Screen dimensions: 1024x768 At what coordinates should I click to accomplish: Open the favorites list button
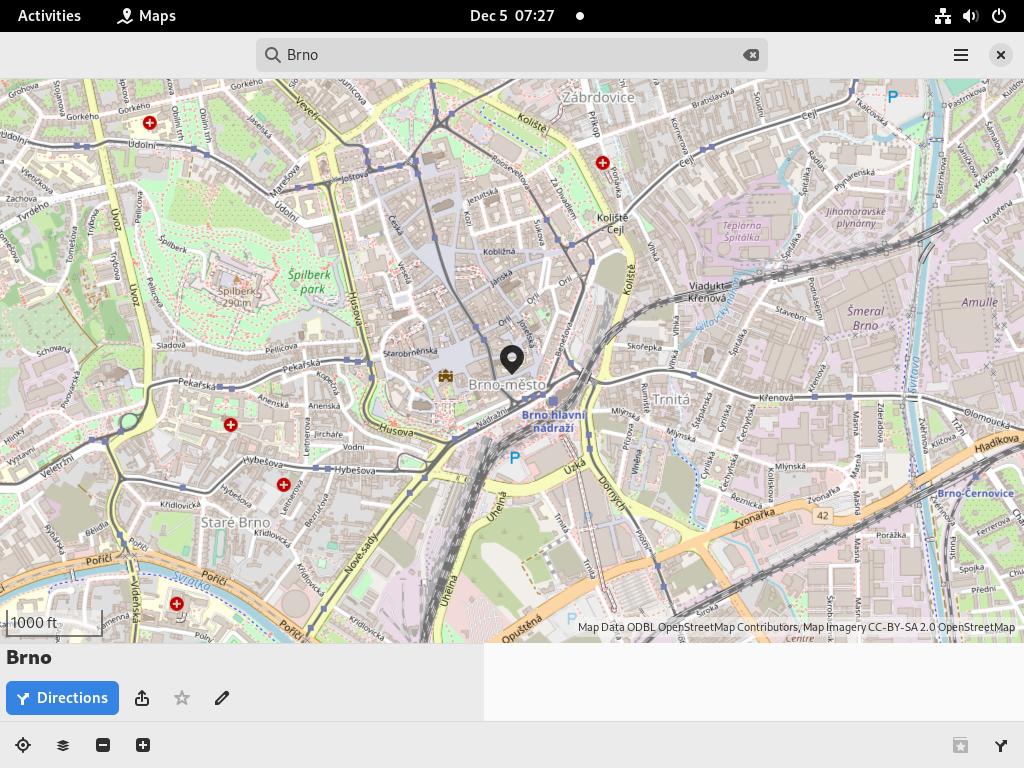961,745
